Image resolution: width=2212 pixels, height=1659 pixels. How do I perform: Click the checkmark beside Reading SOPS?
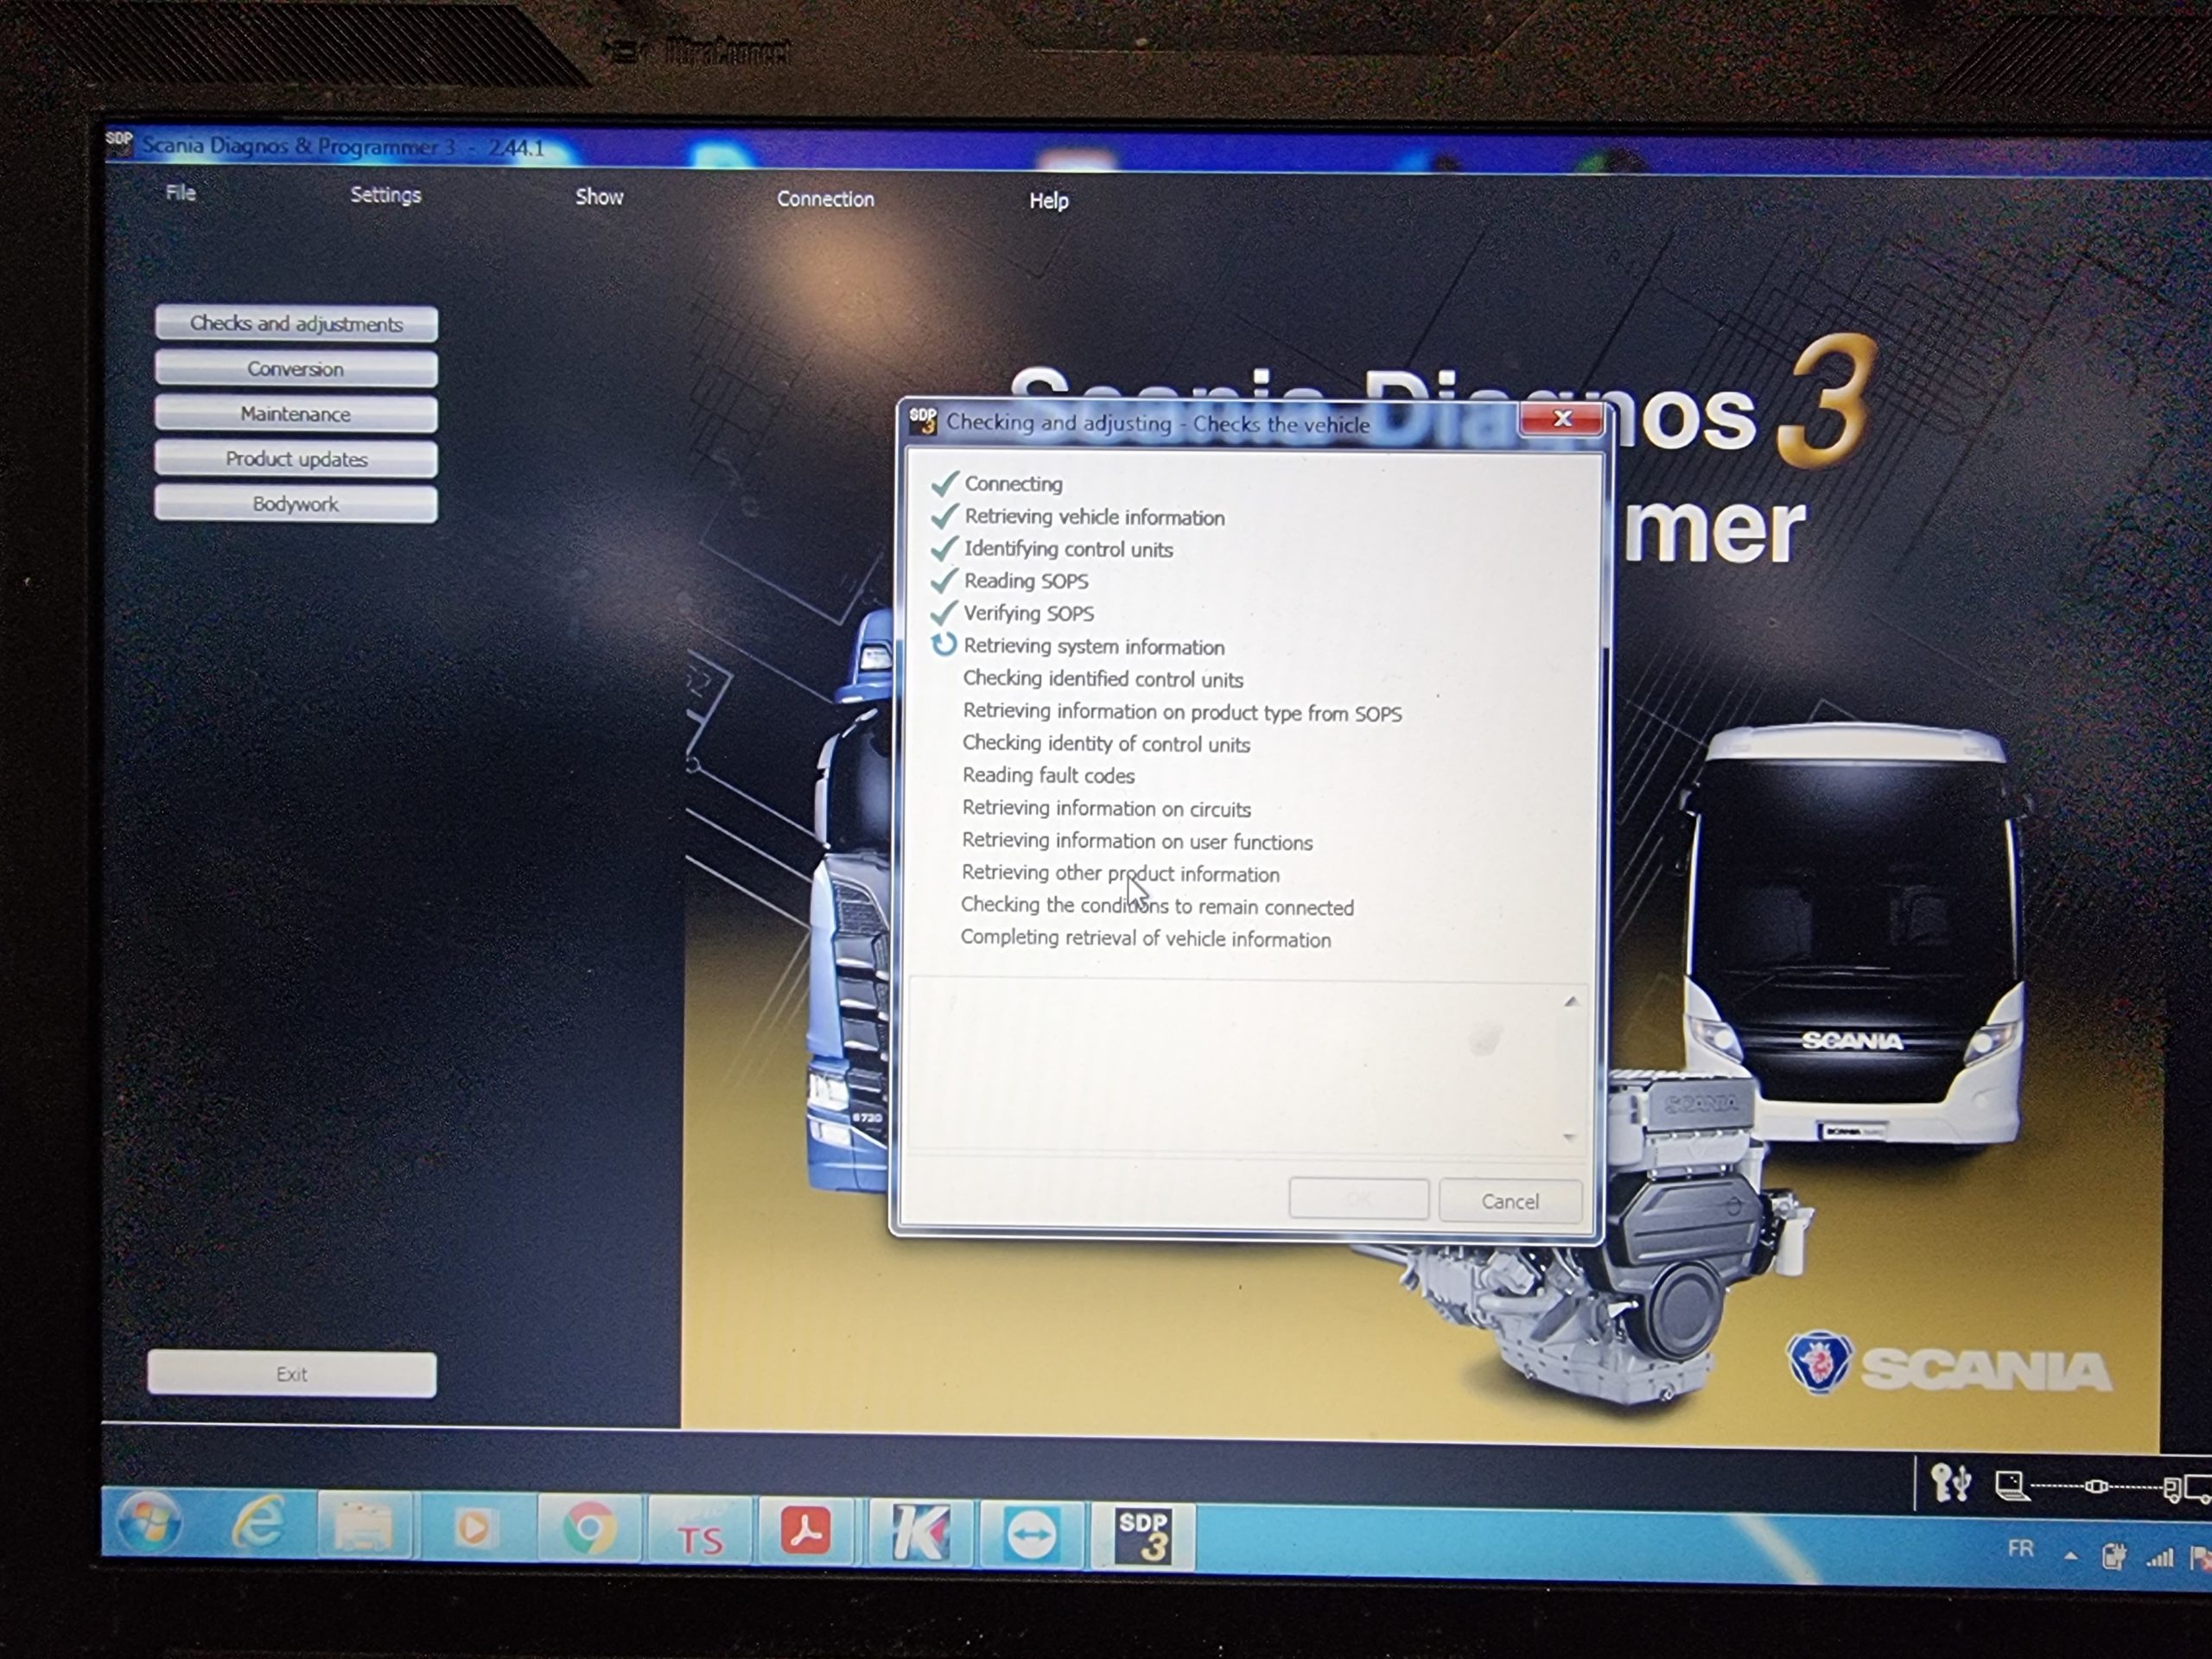(x=944, y=580)
